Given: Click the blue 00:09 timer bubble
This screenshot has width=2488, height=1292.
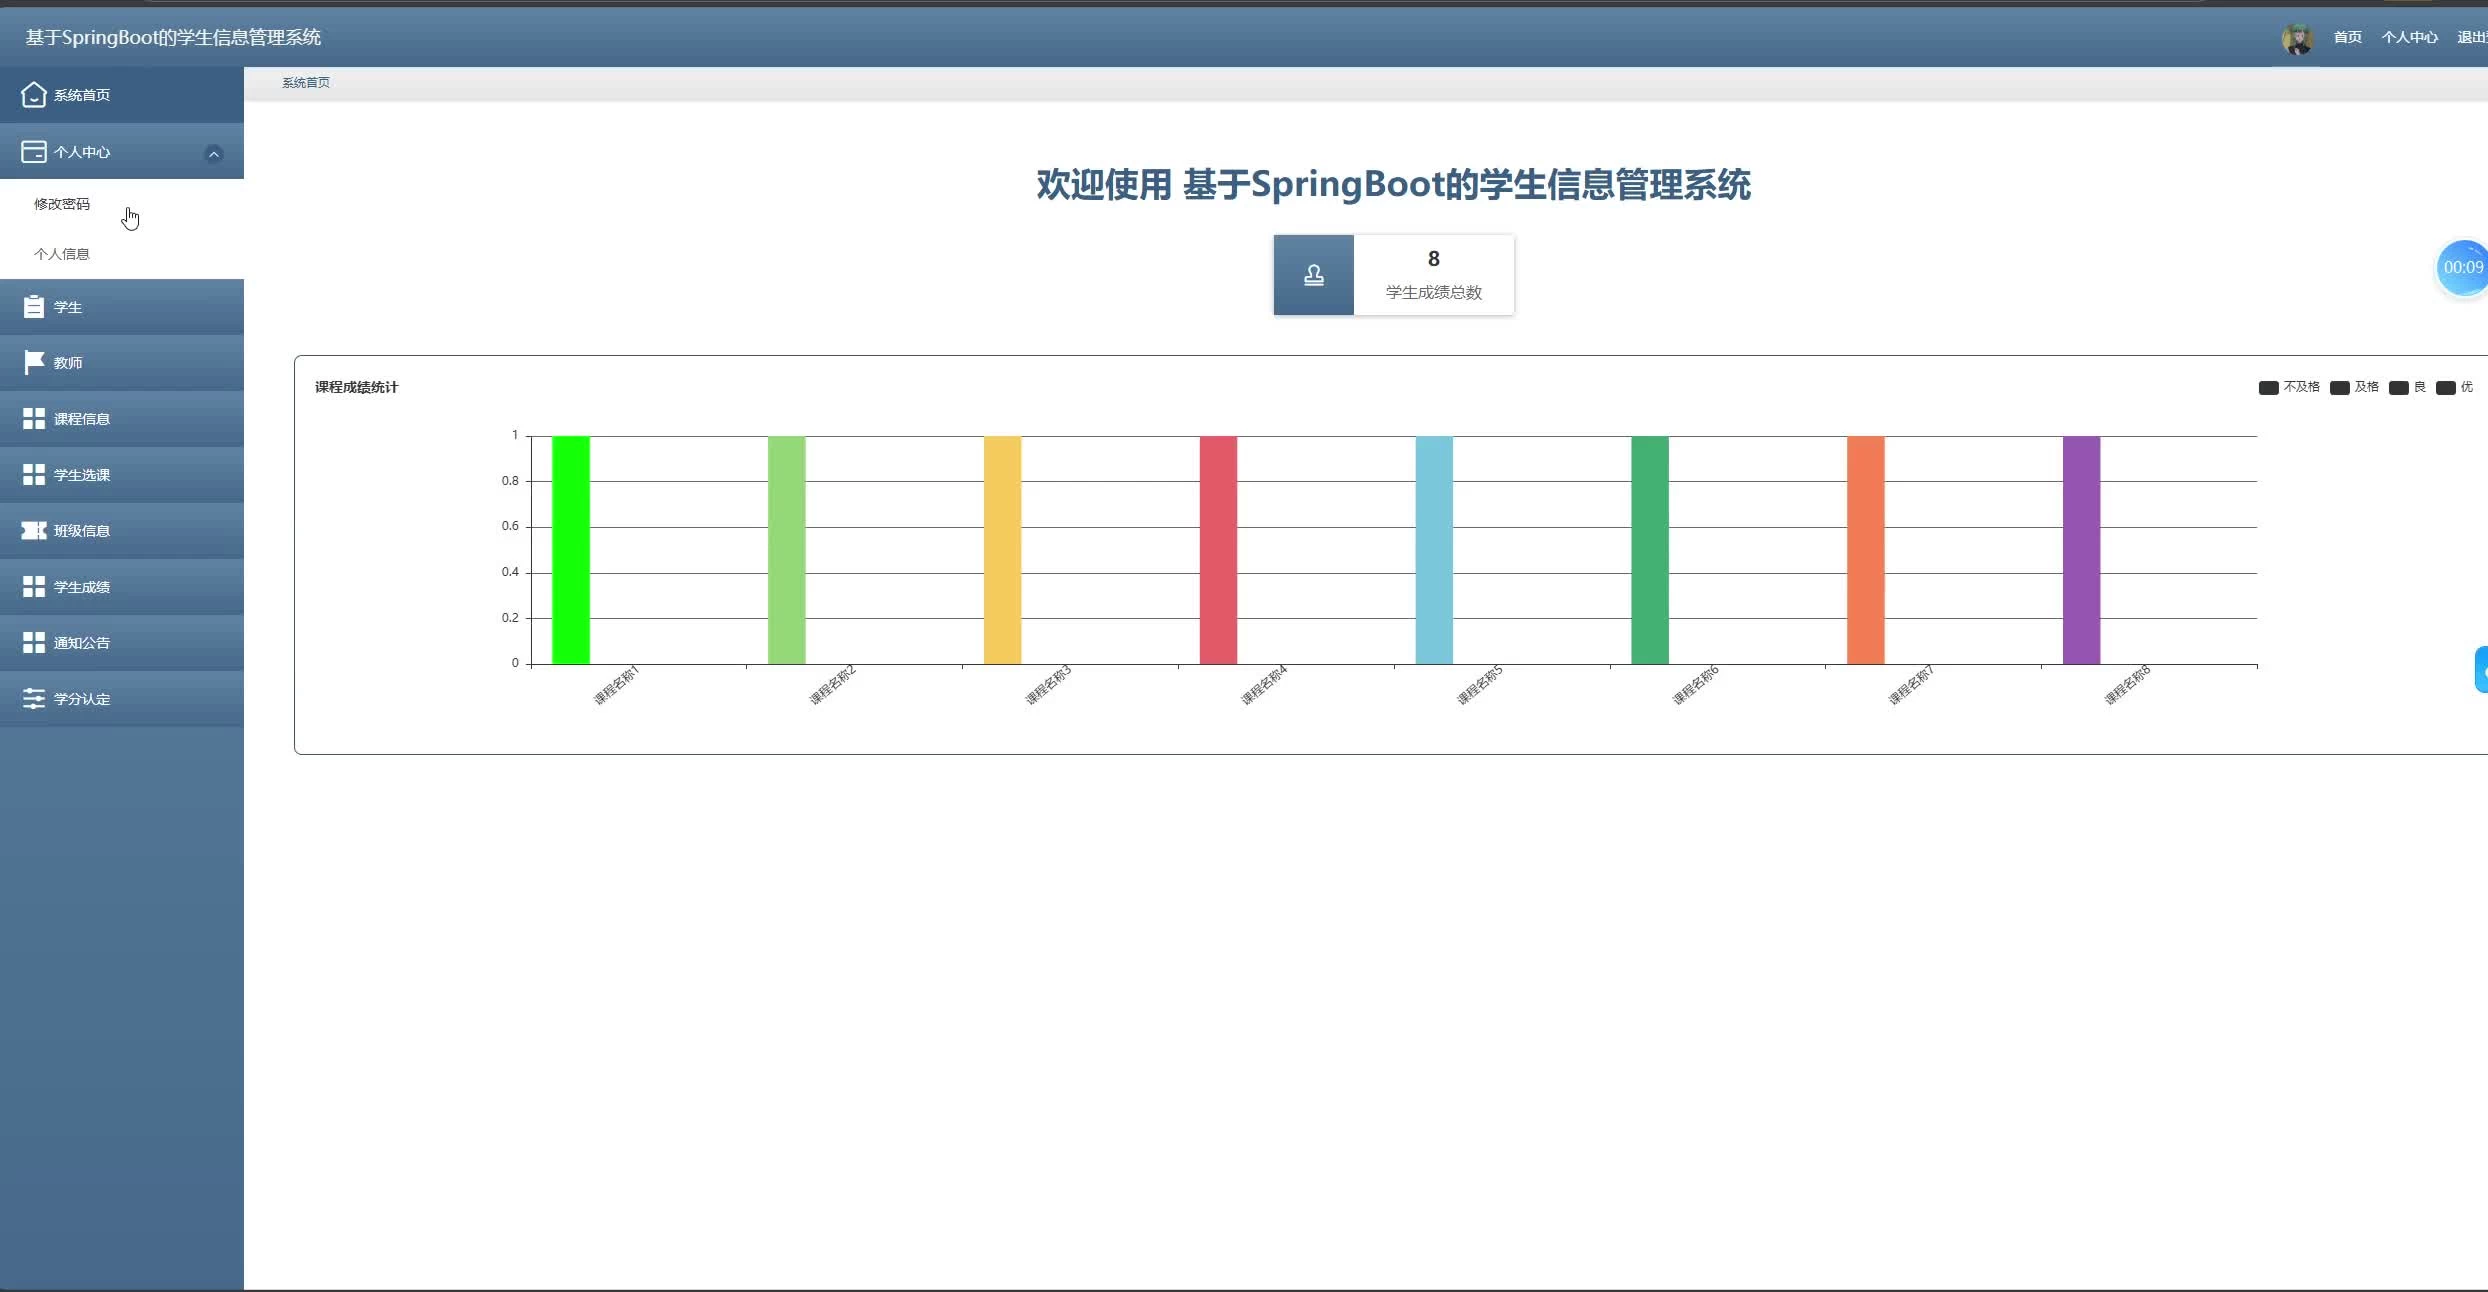Looking at the screenshot, I should pyautogui.click(x=2462, y=268).
